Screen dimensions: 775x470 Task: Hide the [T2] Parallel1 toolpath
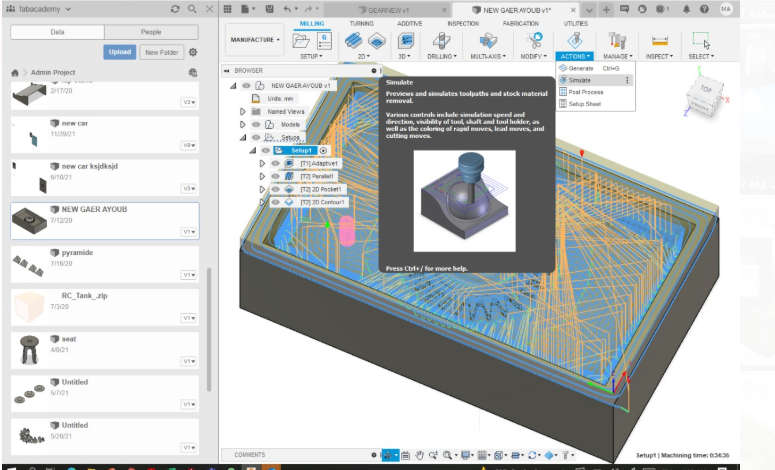[276, 176]
